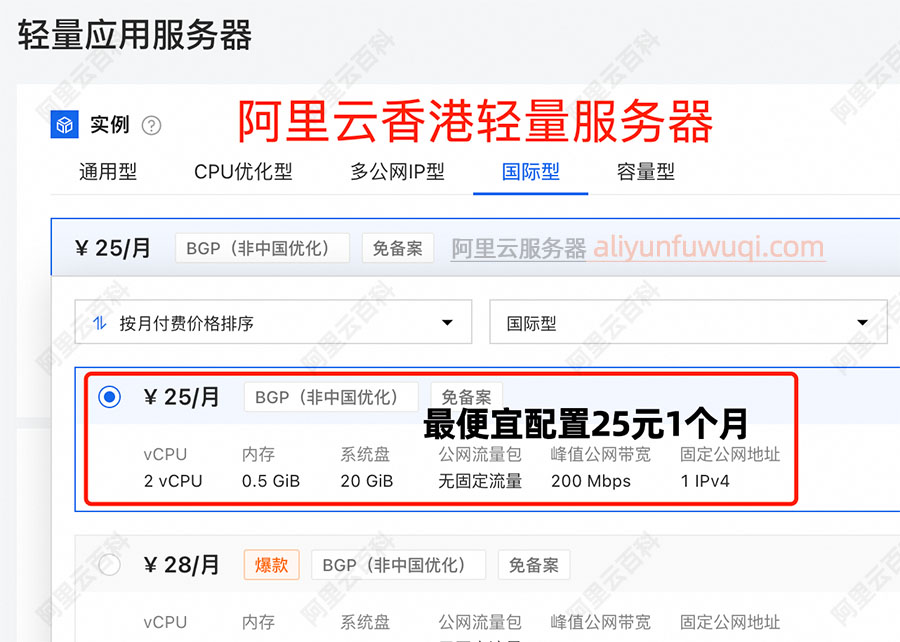Click the 0.5 GiB memory value
900x642 pixels.
click(271, 481)
